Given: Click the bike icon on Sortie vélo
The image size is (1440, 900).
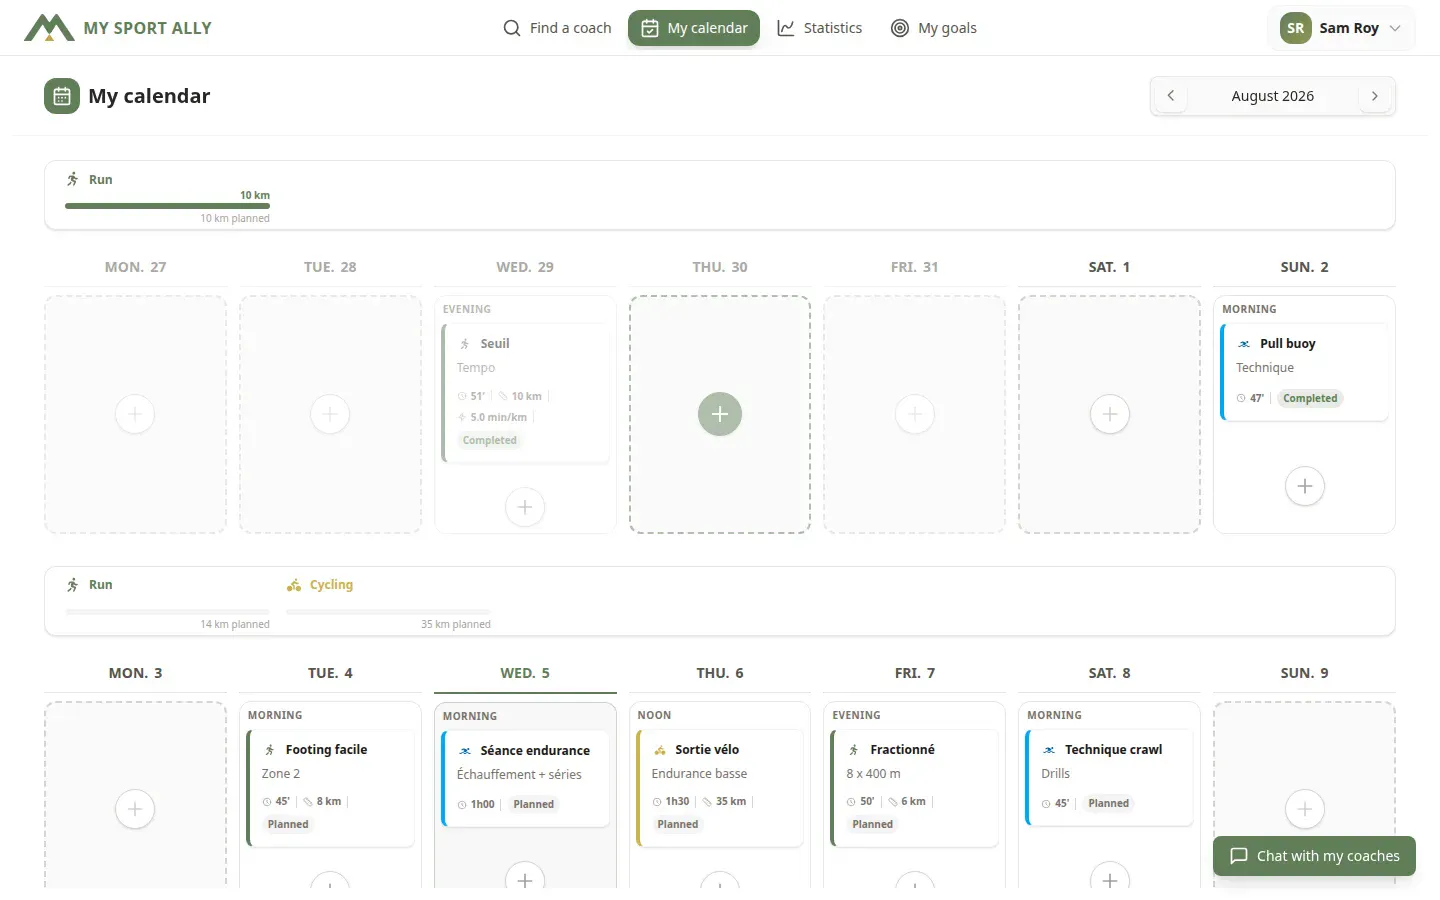Looking at the screenshot, I should 660,750.
